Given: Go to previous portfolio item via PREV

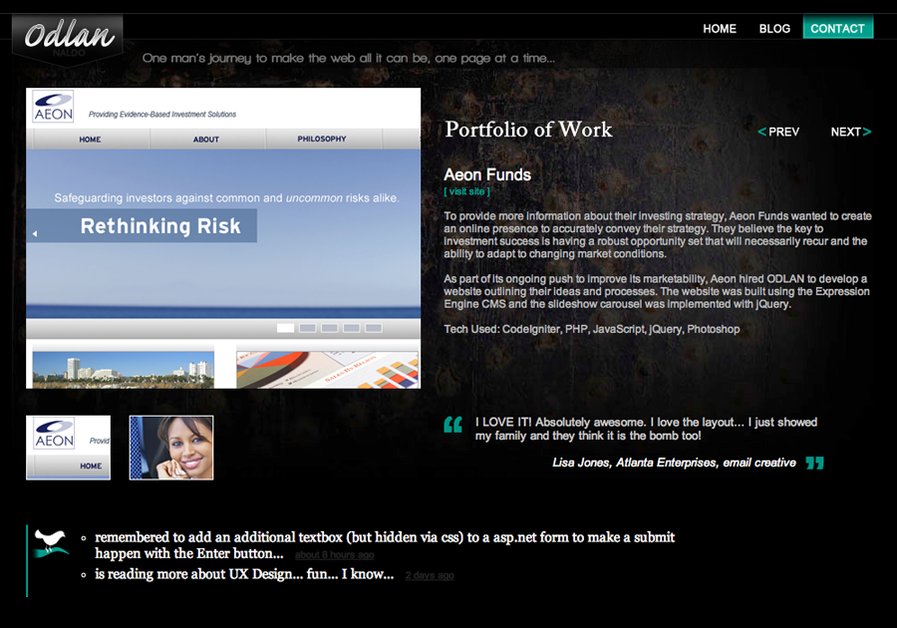Looking at the screenshot, I should (x=778, y=131).
